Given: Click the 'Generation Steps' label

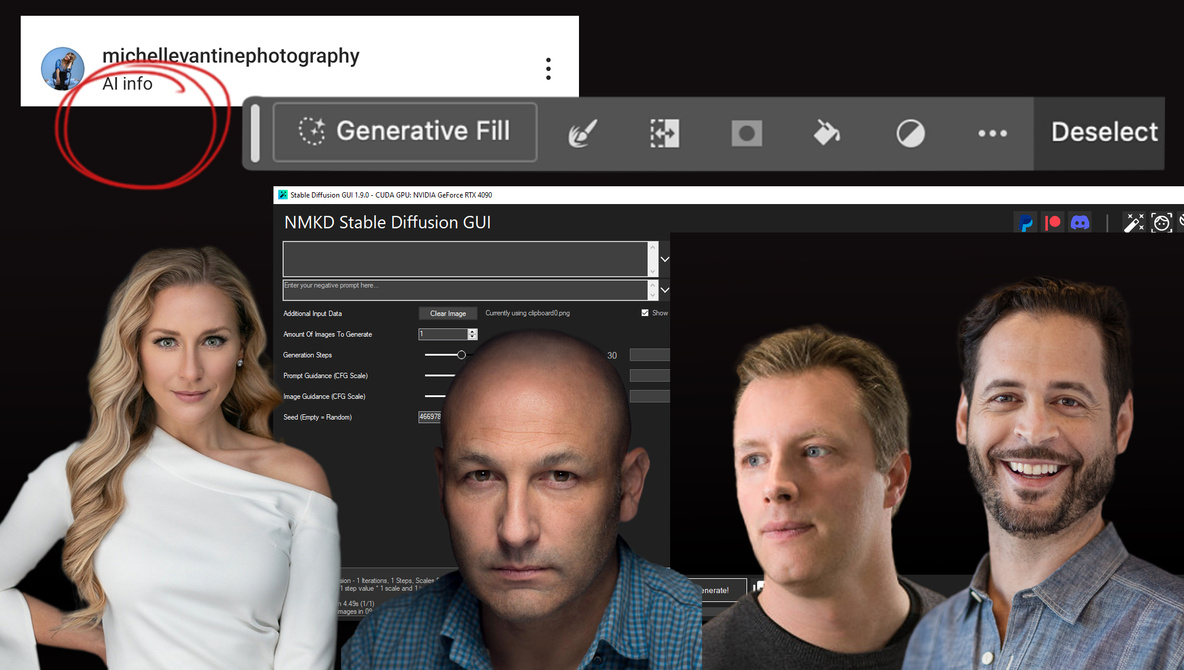Looking at the screenshot, I should [307, 355].
